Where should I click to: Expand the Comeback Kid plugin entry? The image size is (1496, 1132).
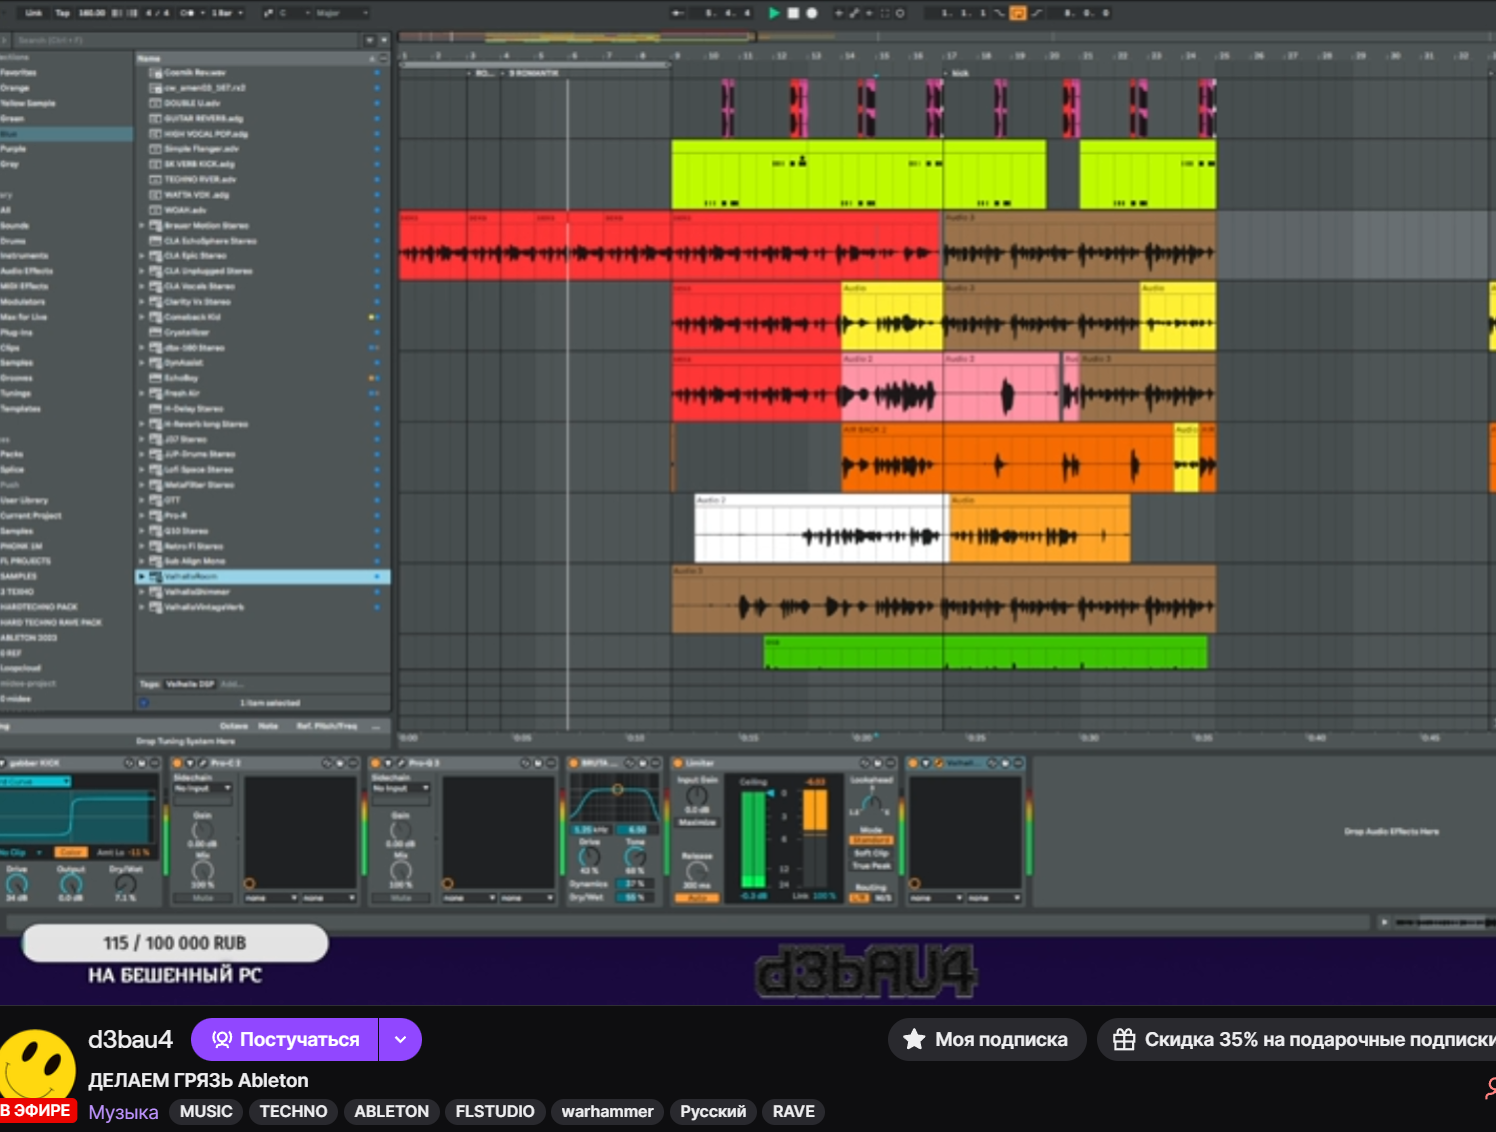coord(141,317)
